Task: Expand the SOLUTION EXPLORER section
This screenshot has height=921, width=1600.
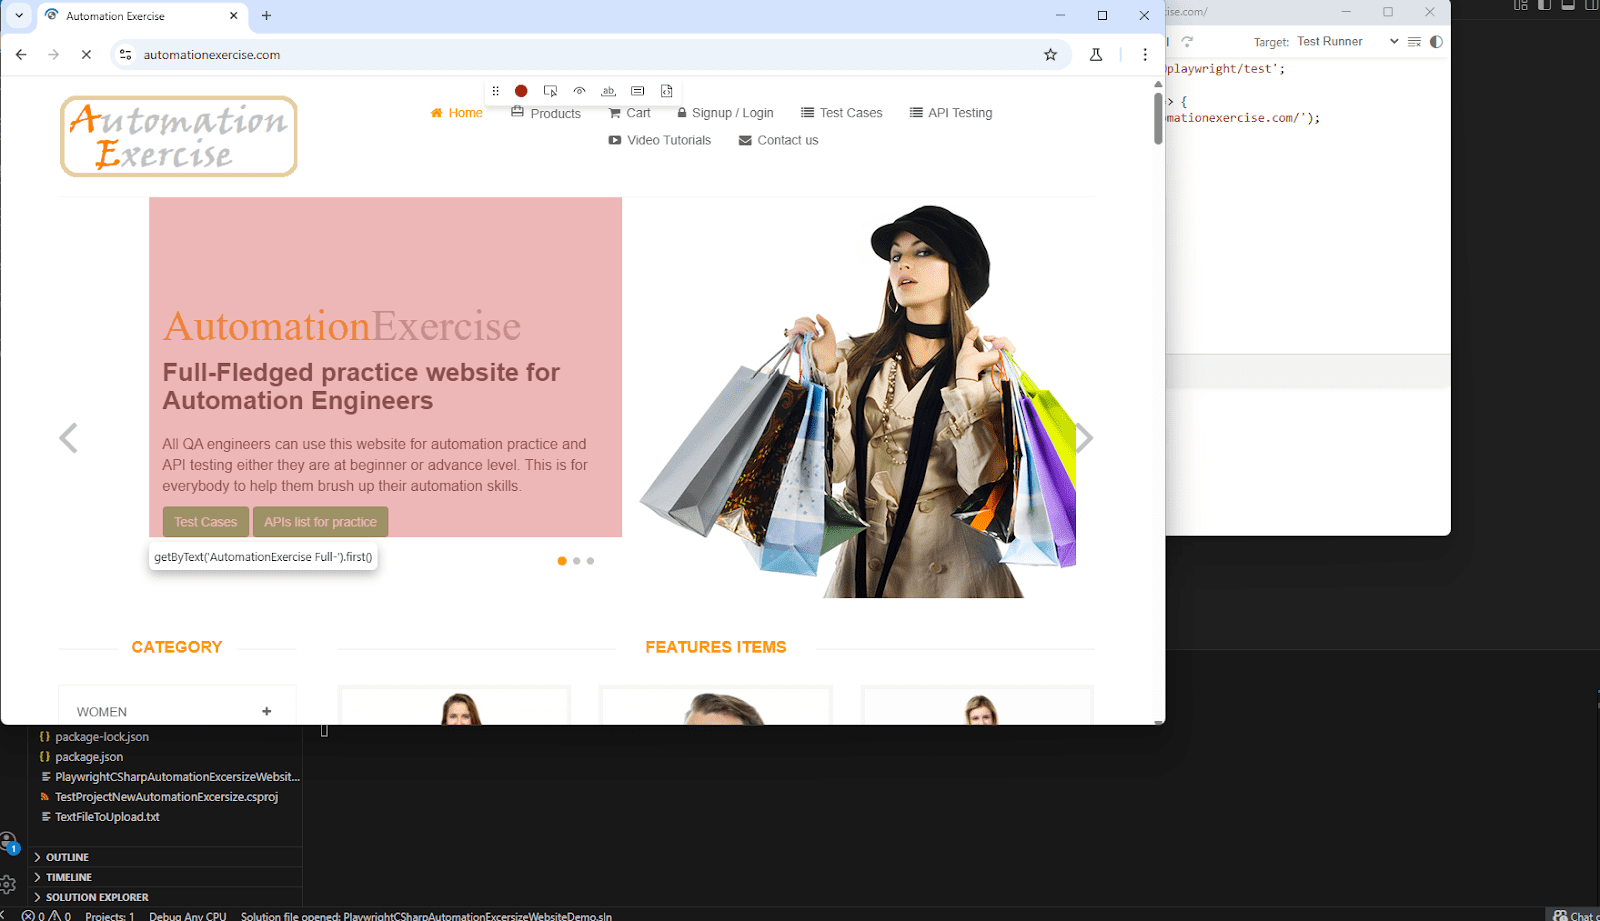Action: point(96,897)
